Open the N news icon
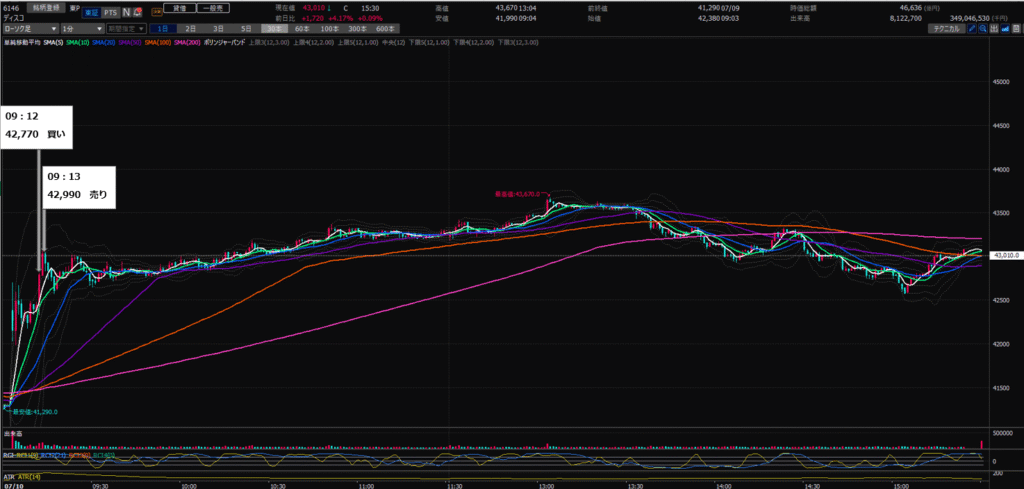The image size is (1024, 489). (126, 12)
